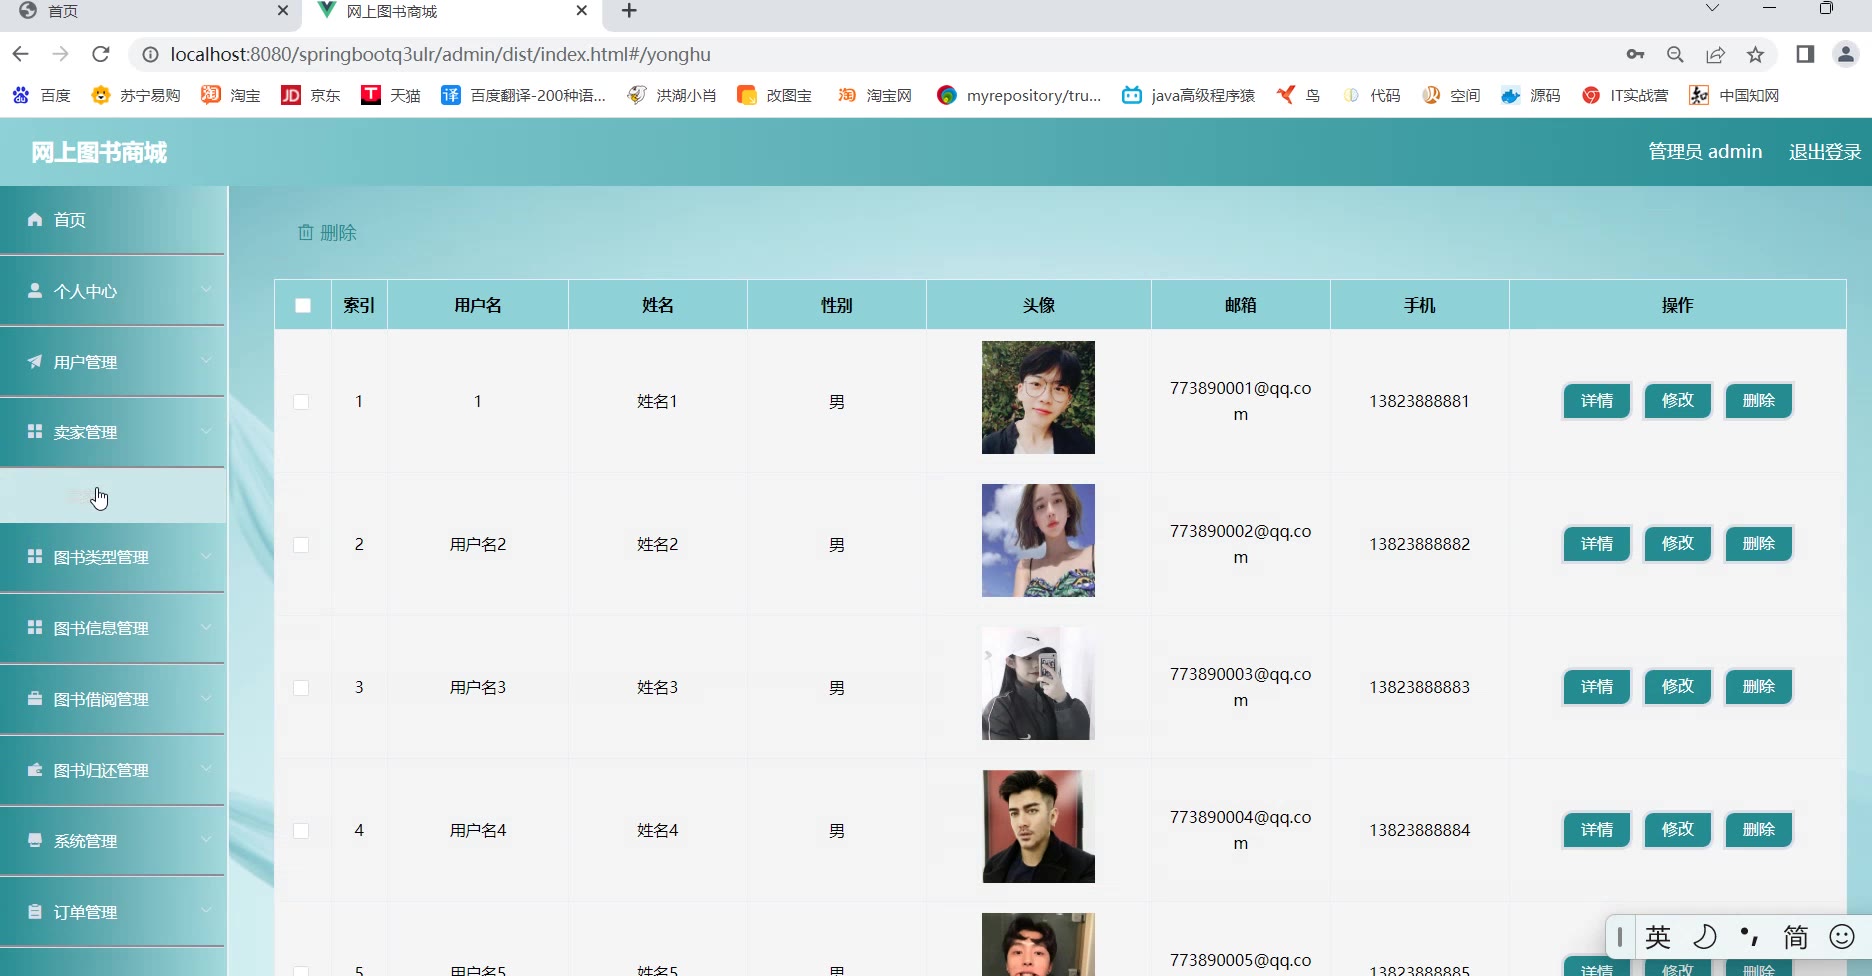This screenshot has width=1872, height=976.
Task: Click the avatar photo of 姓名3
Action: (x=1038, y=683)
